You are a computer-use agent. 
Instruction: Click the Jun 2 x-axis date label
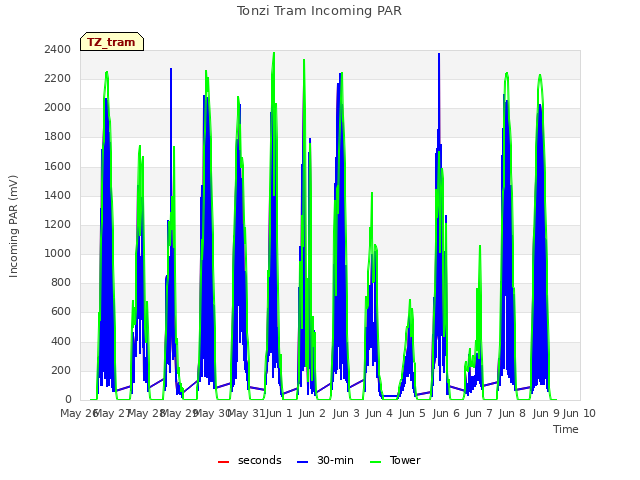312,413
